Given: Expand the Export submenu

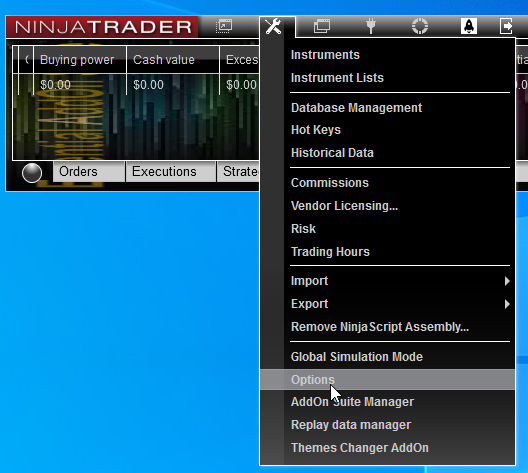Looking at the screenshot, I should coord(387,304).
